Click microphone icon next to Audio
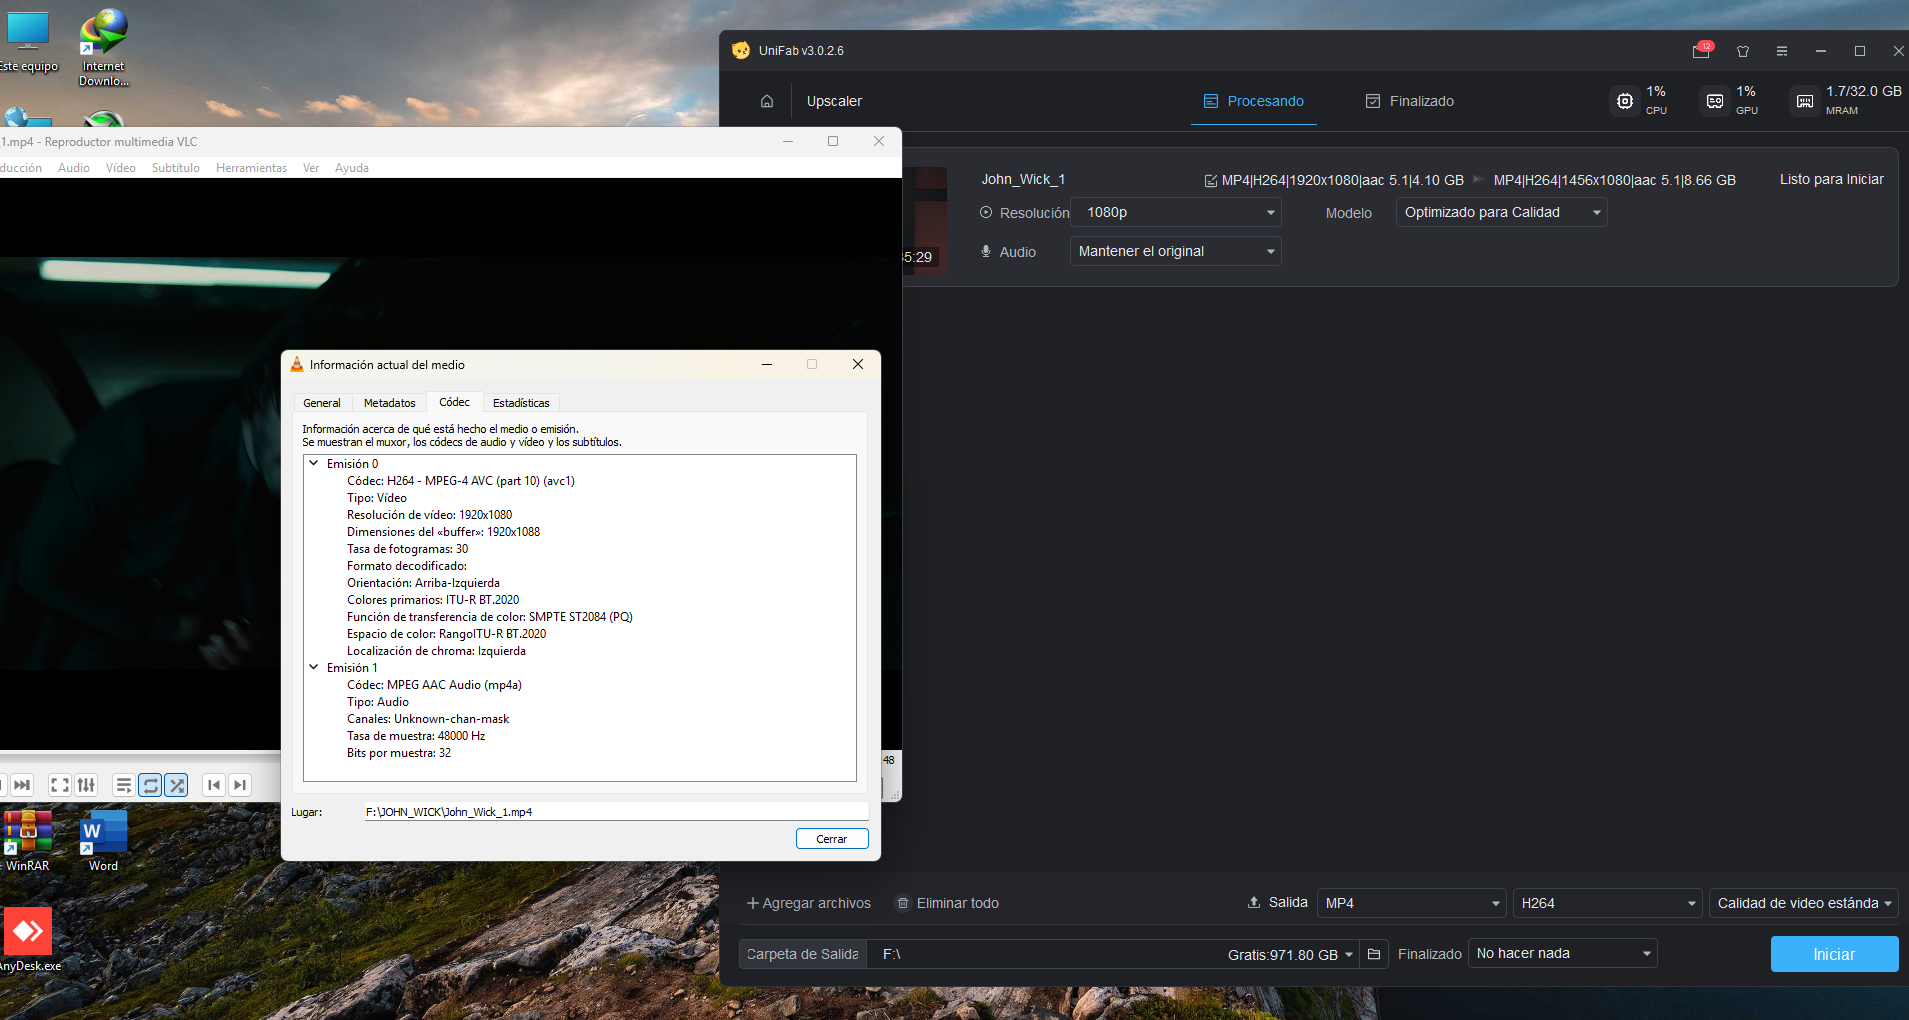The width and height of the screenshot is (1909, 1020). [986, 252]
